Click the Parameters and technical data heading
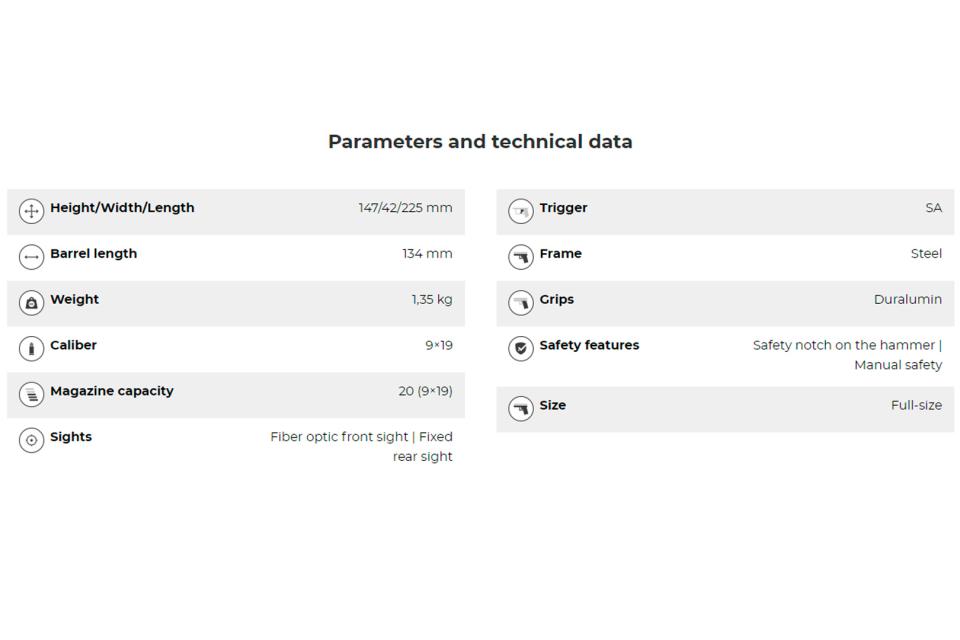This screenshot has width=960, height=640. (480, 142)
